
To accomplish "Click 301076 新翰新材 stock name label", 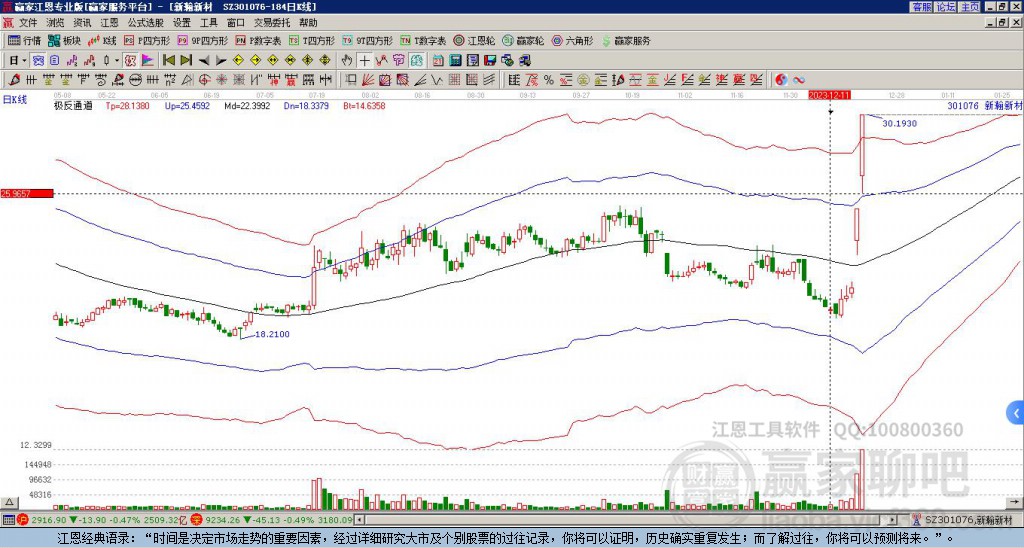I will 985,105.
